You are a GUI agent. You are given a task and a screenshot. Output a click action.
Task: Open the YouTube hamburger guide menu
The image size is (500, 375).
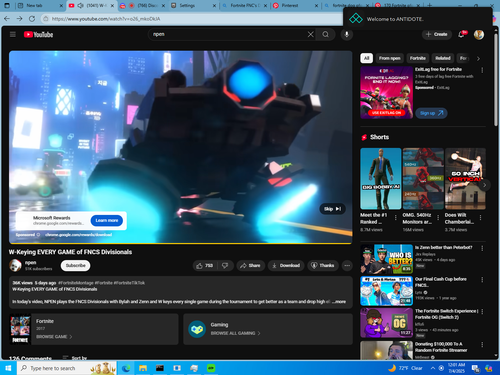(x=13, y=34)
